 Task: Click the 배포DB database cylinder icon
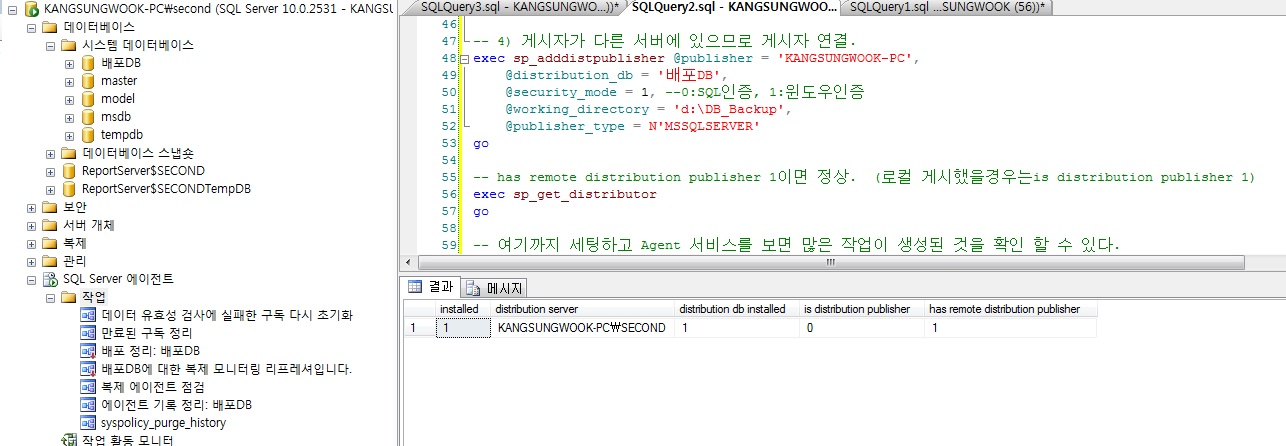(88, 63)
